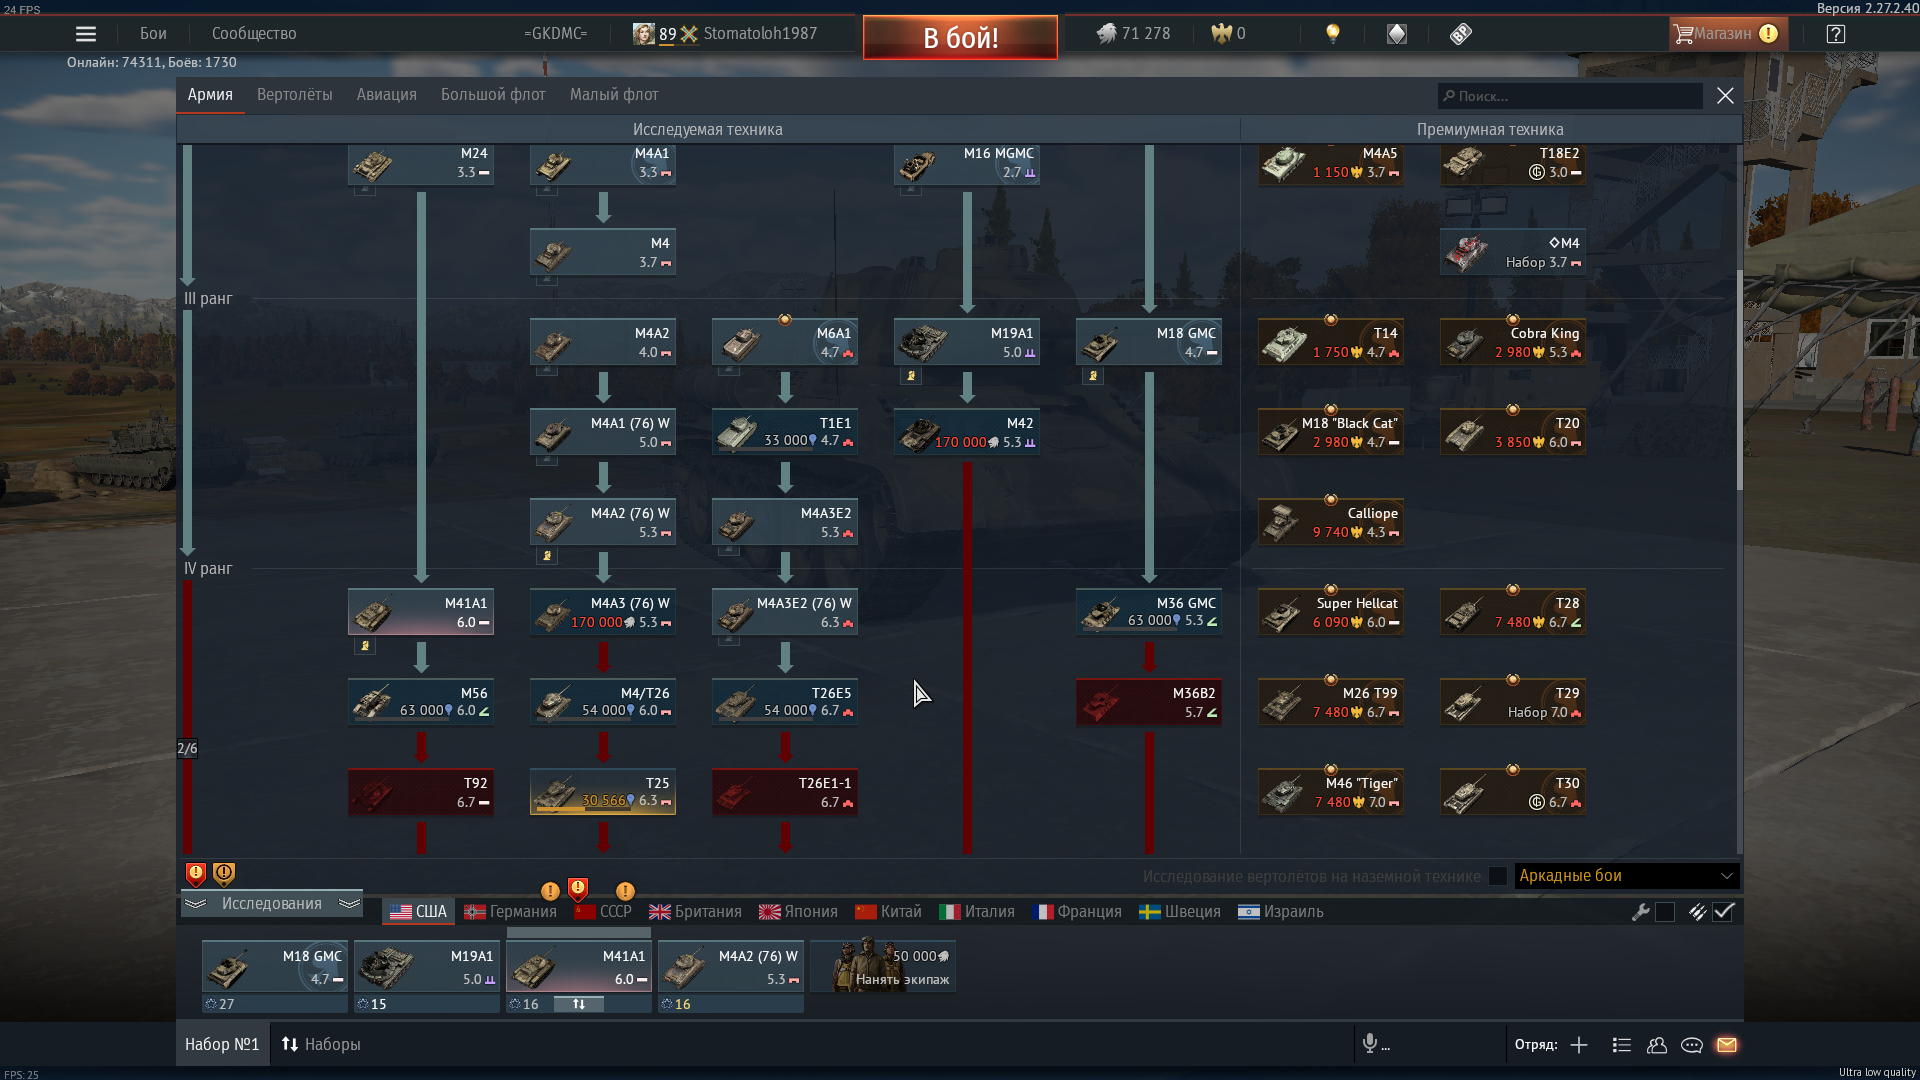Screen dimensions: 1920x1080
Task: Switch to the Вертолёты tab
Action: (x=294, y=95)
